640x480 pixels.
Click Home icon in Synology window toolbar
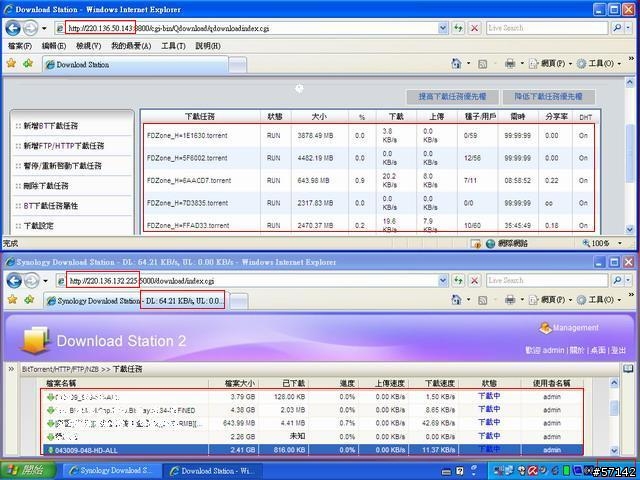pos(456,300)
